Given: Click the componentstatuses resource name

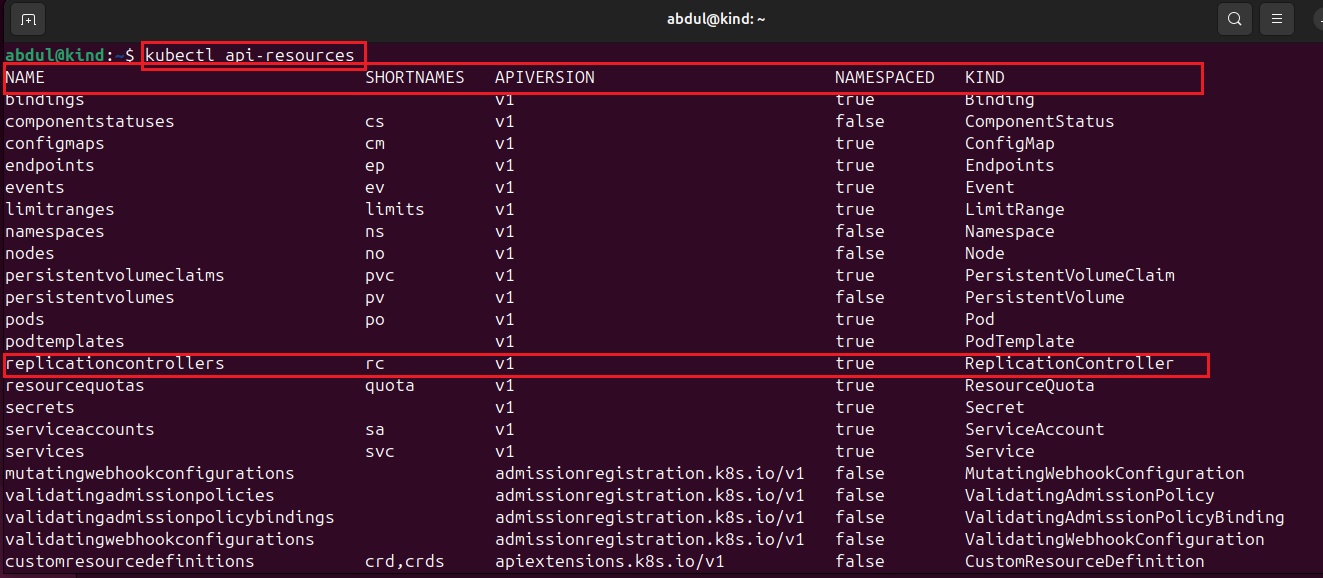Looking at the screenshot, I should click(89, 121).
